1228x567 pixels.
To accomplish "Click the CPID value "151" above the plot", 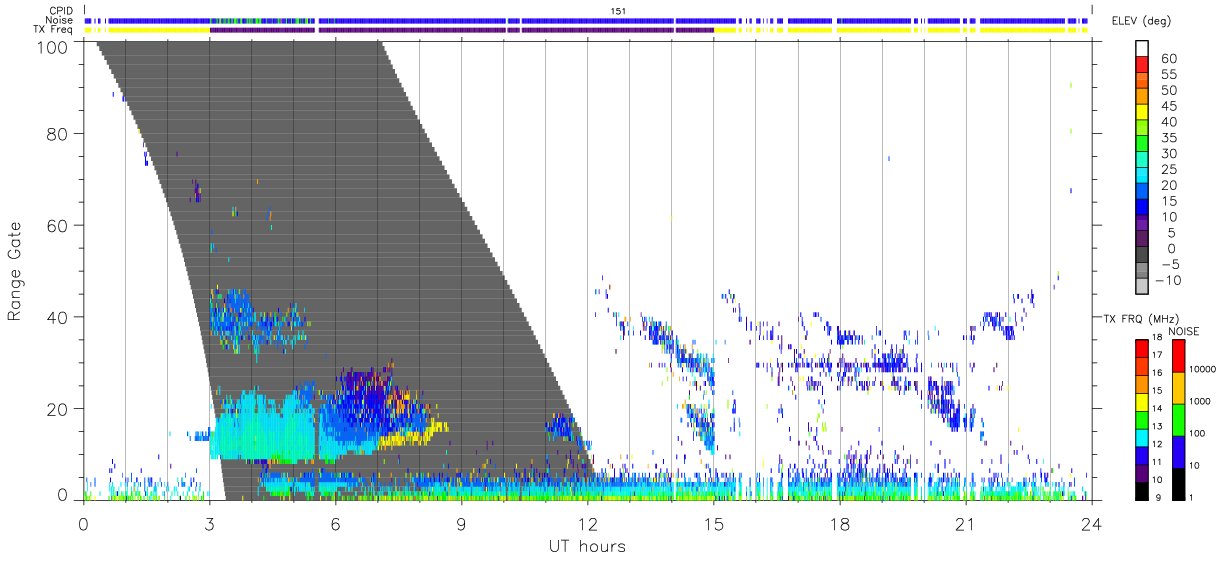I will 619,11.
